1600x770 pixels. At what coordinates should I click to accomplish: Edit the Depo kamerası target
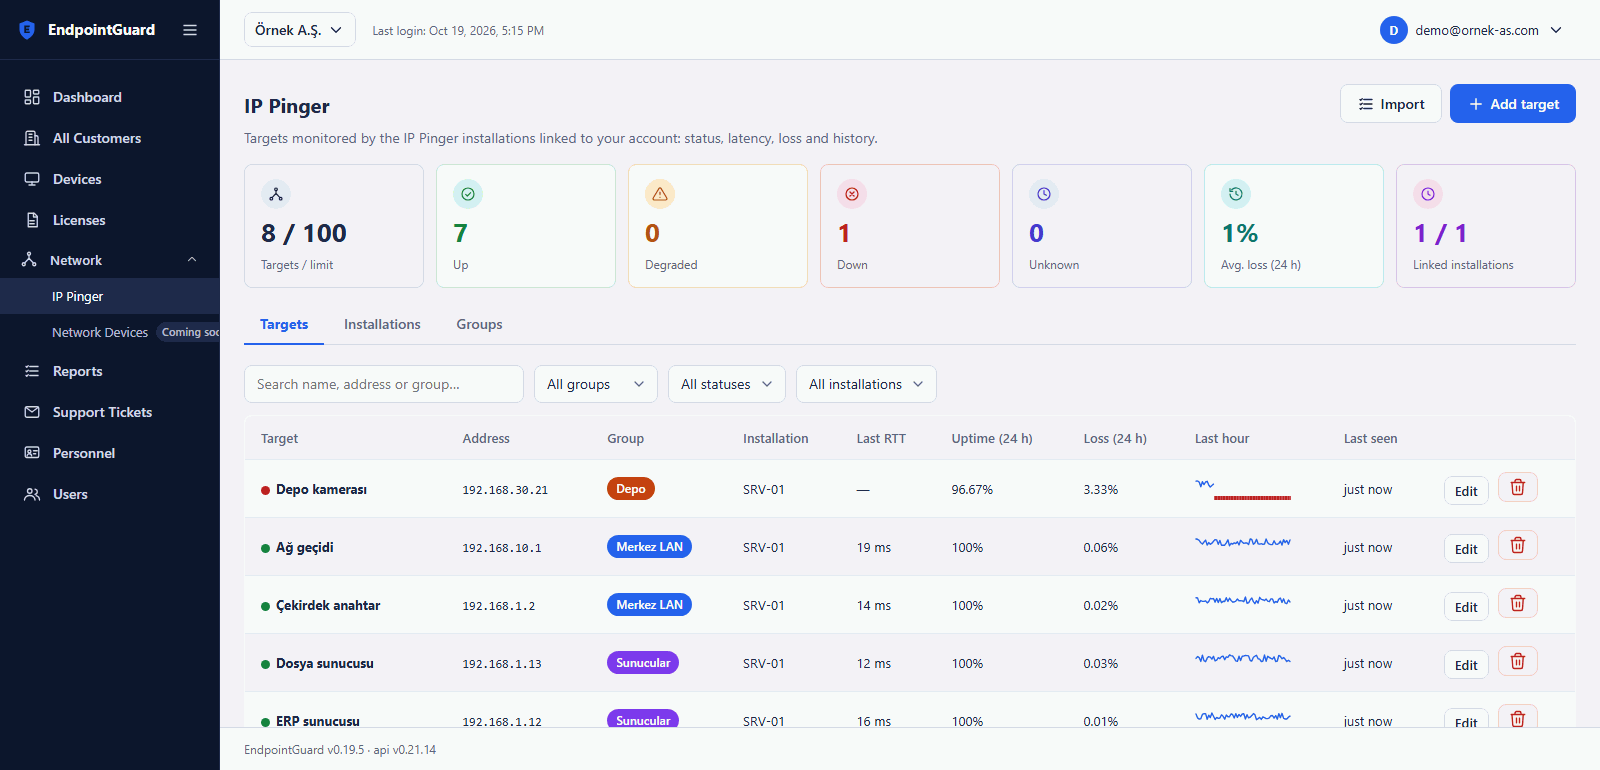1466,491
